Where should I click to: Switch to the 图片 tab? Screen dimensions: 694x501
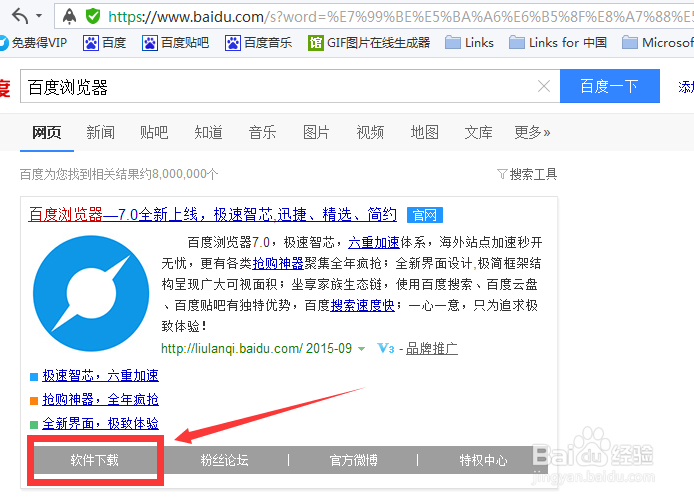click(316, 132)
